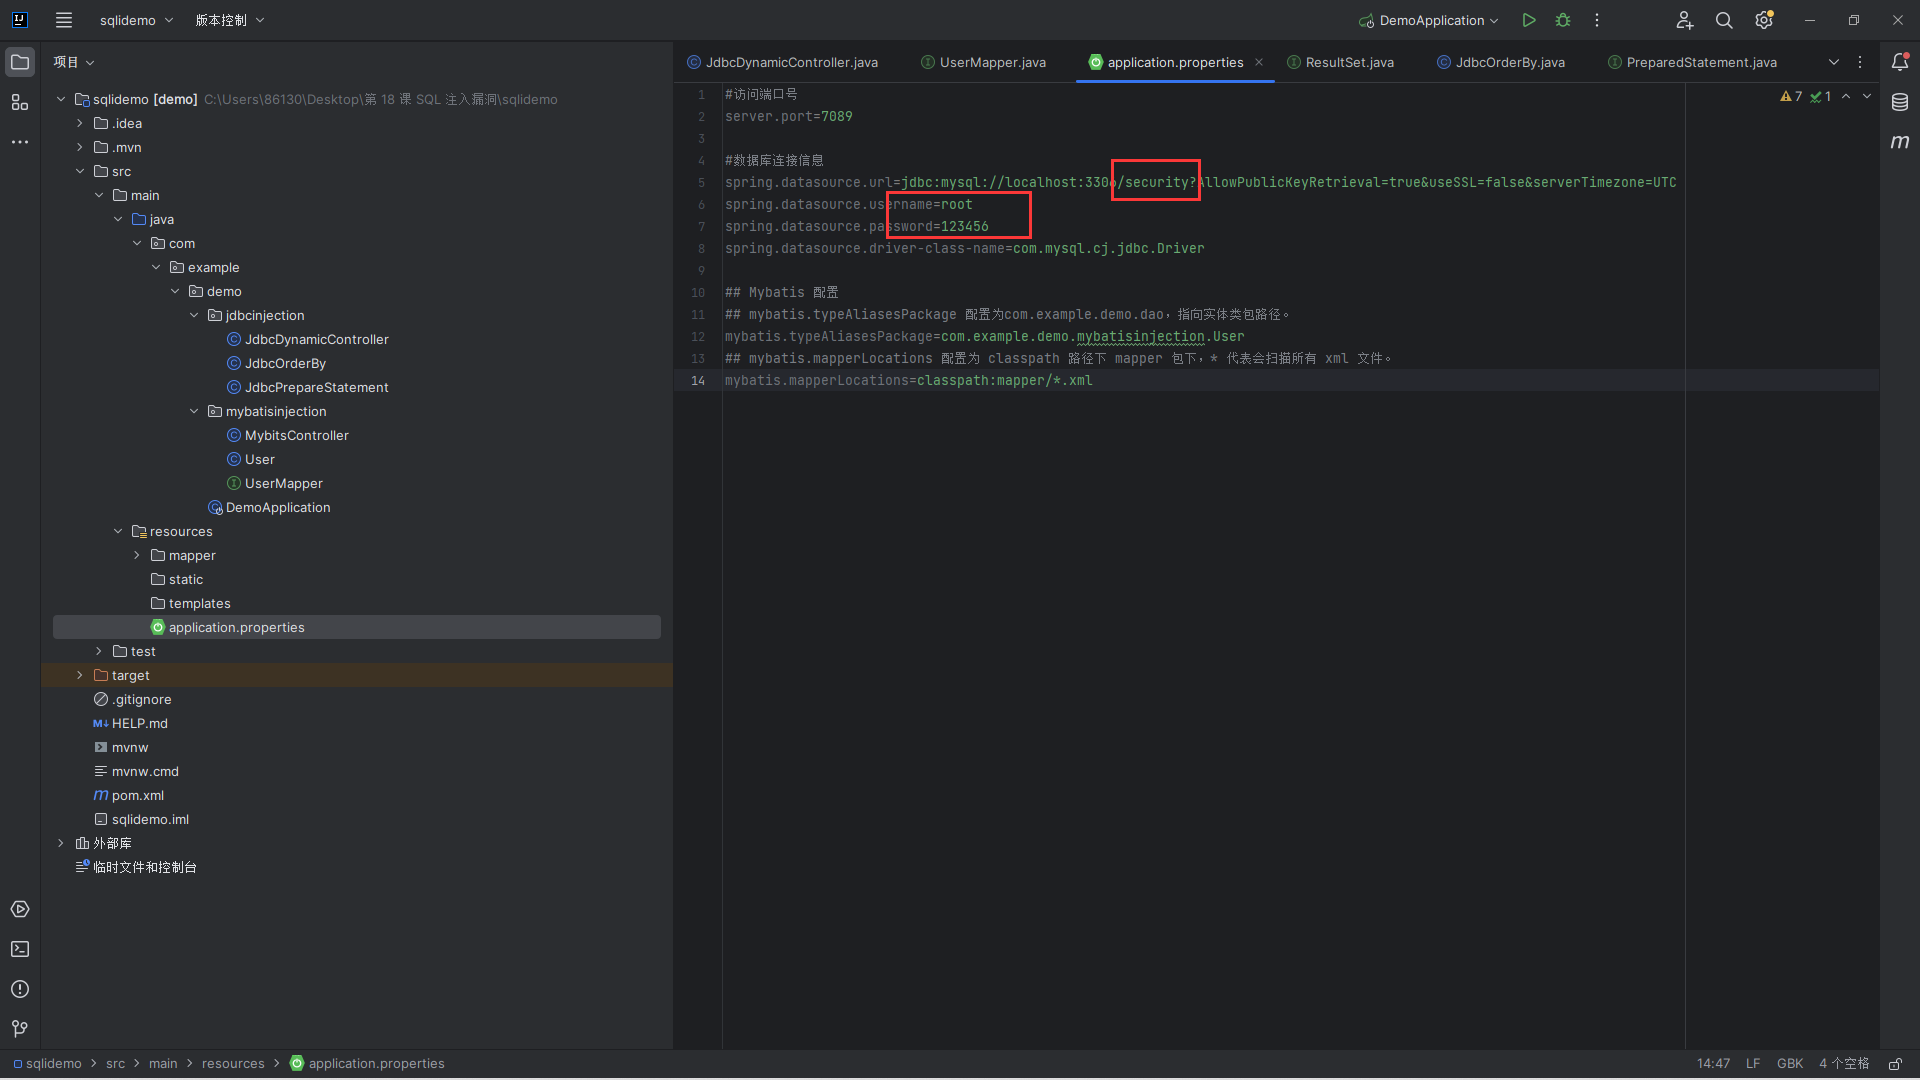Run DemoApplication with the green play icon
This screenshot has width=1920, height=1080.
(1528, 20)
